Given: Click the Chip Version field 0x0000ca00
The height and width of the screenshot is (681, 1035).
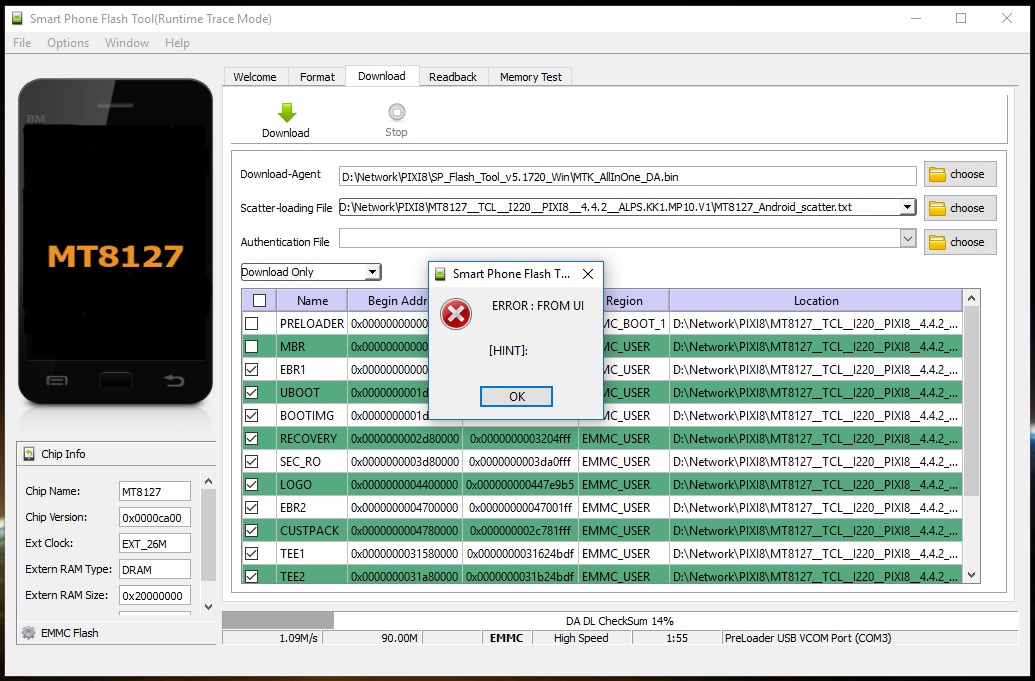Looking at the screenshot, I should coord(154,517).
